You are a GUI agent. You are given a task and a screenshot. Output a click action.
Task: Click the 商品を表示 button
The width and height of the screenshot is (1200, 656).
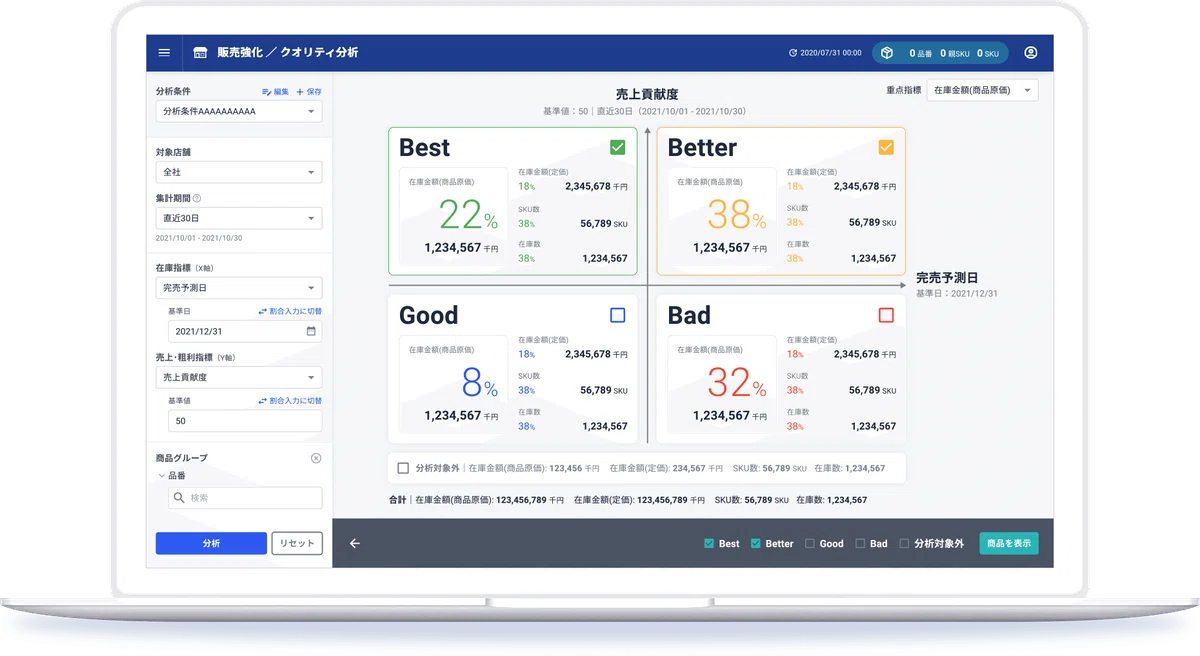click(1009, 543)
